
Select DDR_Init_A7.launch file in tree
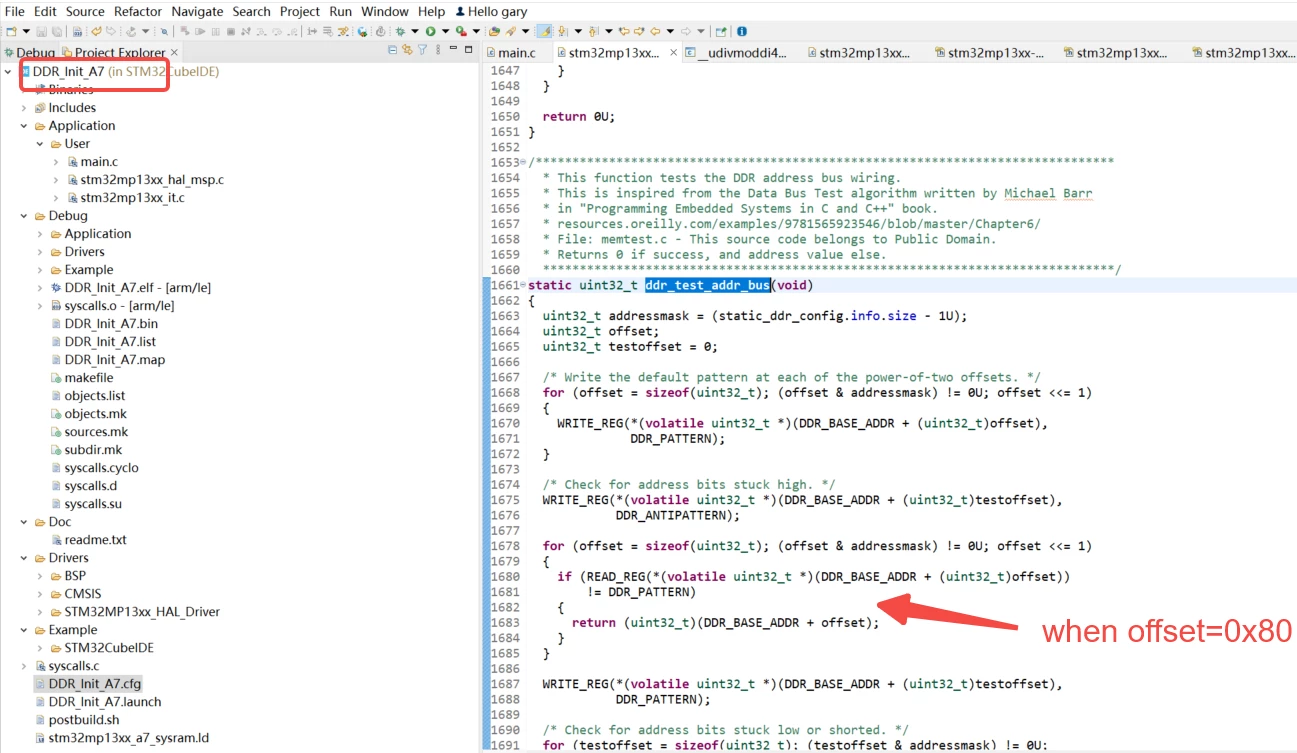(x=105, y=702)
